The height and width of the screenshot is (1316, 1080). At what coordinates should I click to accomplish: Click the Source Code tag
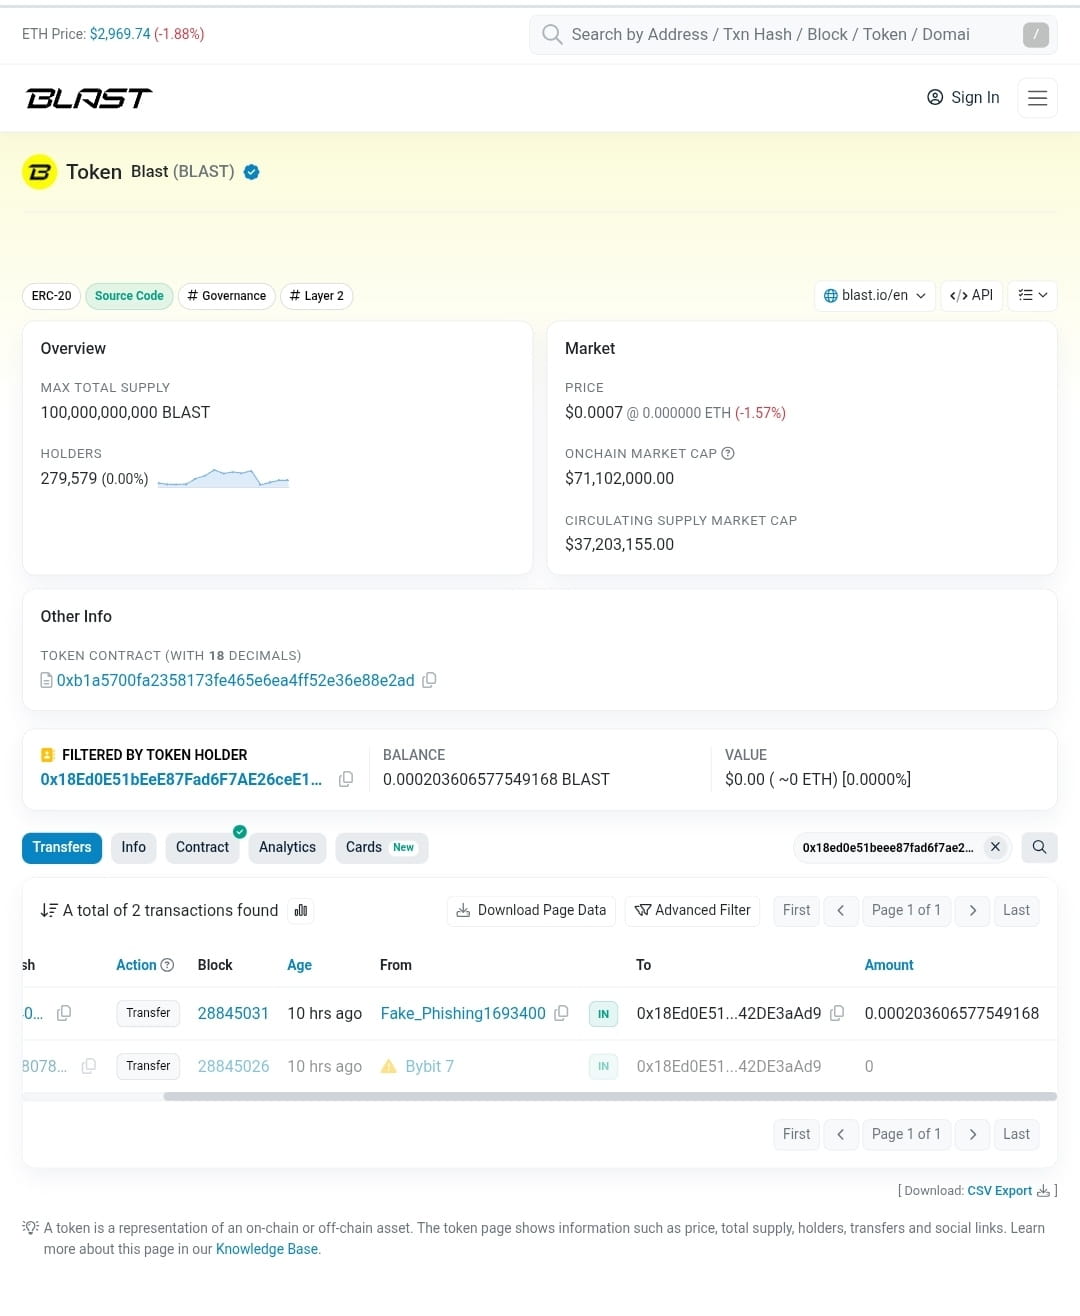129,296
